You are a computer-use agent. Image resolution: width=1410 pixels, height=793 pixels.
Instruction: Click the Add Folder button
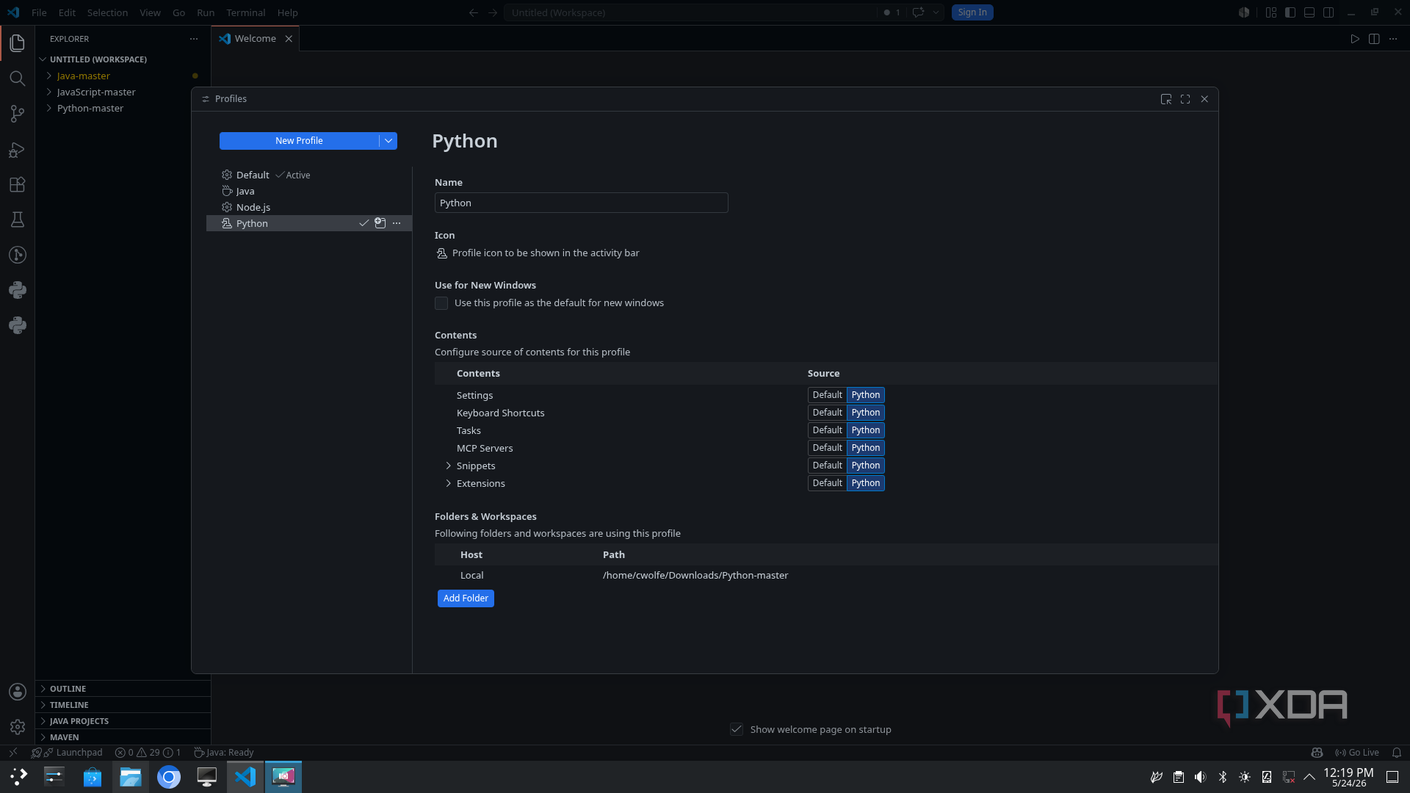(466, 598)
